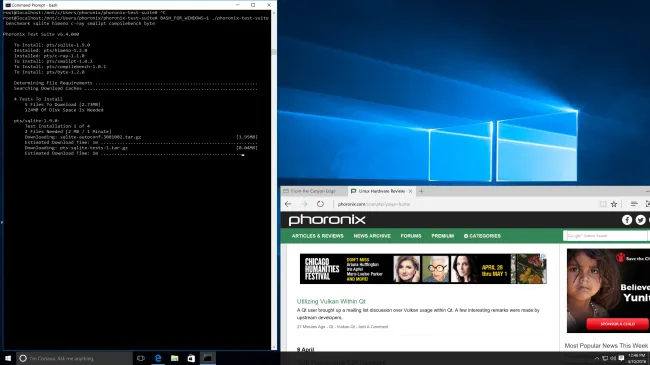Open Phoronix Twitter page icon
Image resolution: width=650 pixels, height=365 pixels.
pyautogui.click(x=640, y=220)
